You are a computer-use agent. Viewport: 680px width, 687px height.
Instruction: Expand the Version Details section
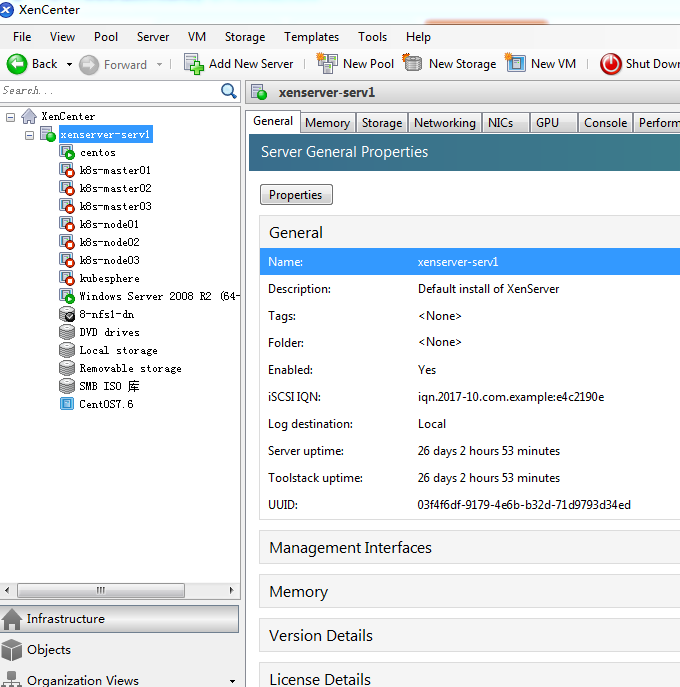click(x=469, y=635)
